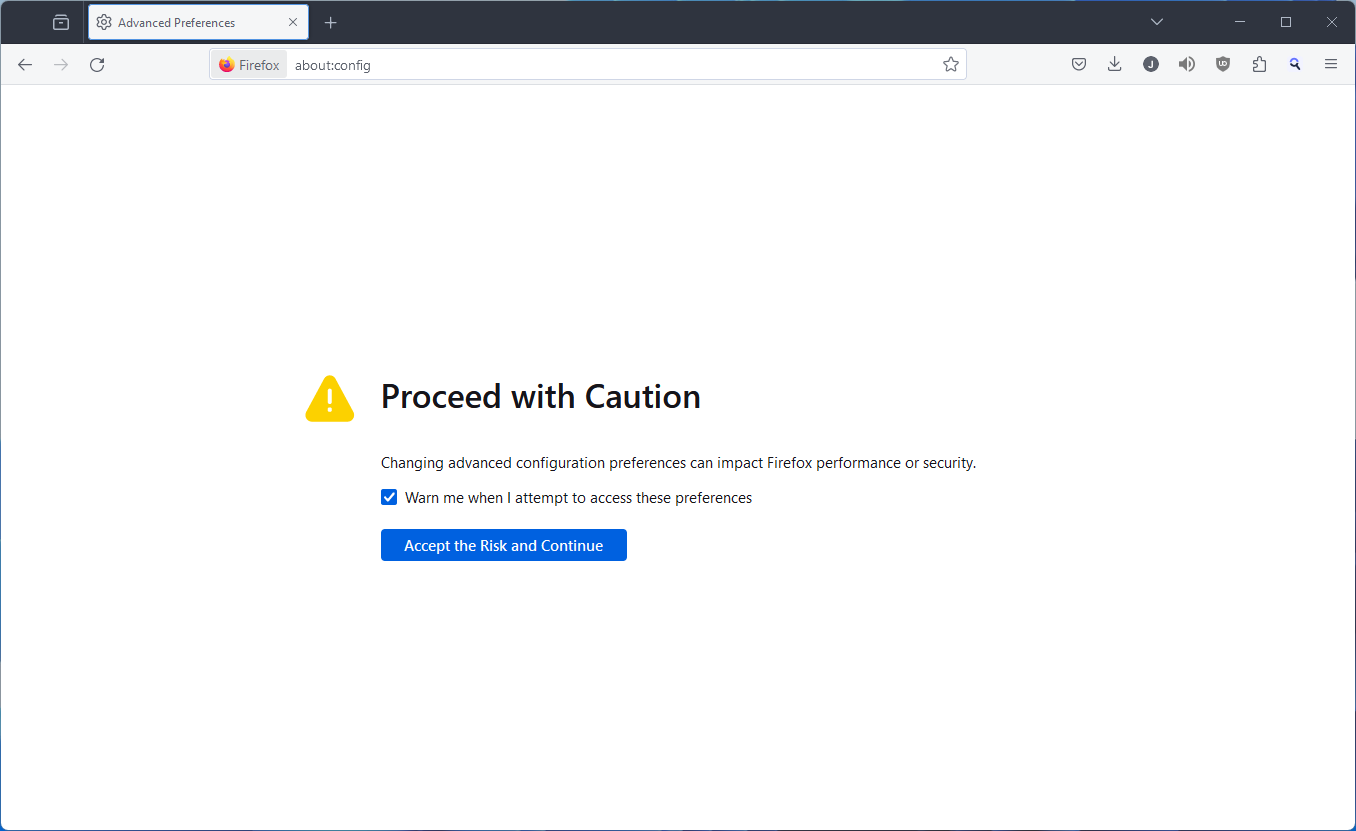1356x831 pixels.
Task: Open the account icon labeled J
Action: [1151, 65]
